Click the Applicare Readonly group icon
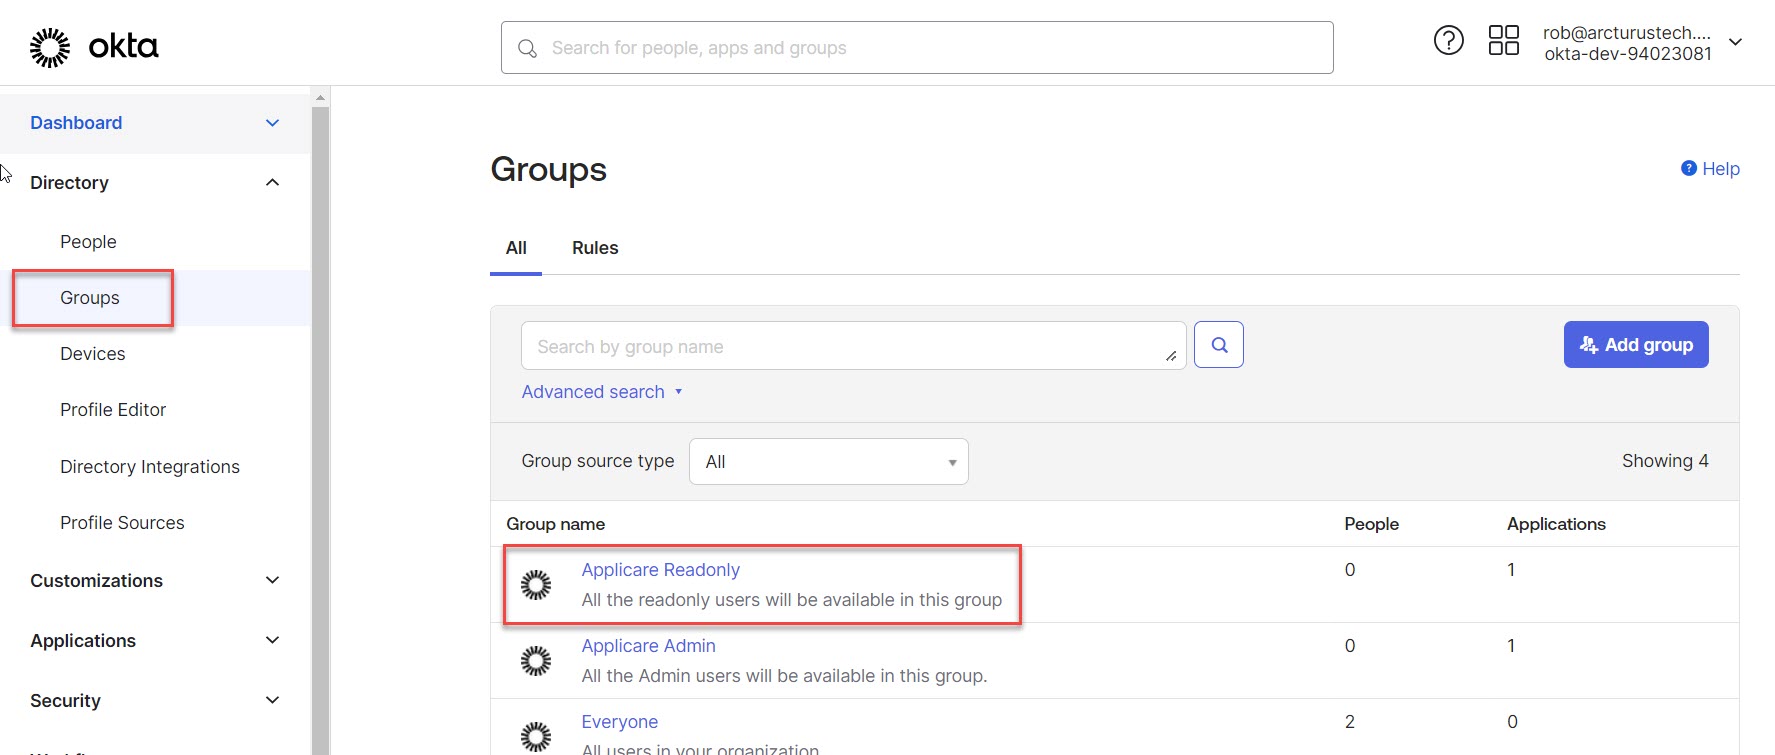1775x755 pixels. coord(536,585)
